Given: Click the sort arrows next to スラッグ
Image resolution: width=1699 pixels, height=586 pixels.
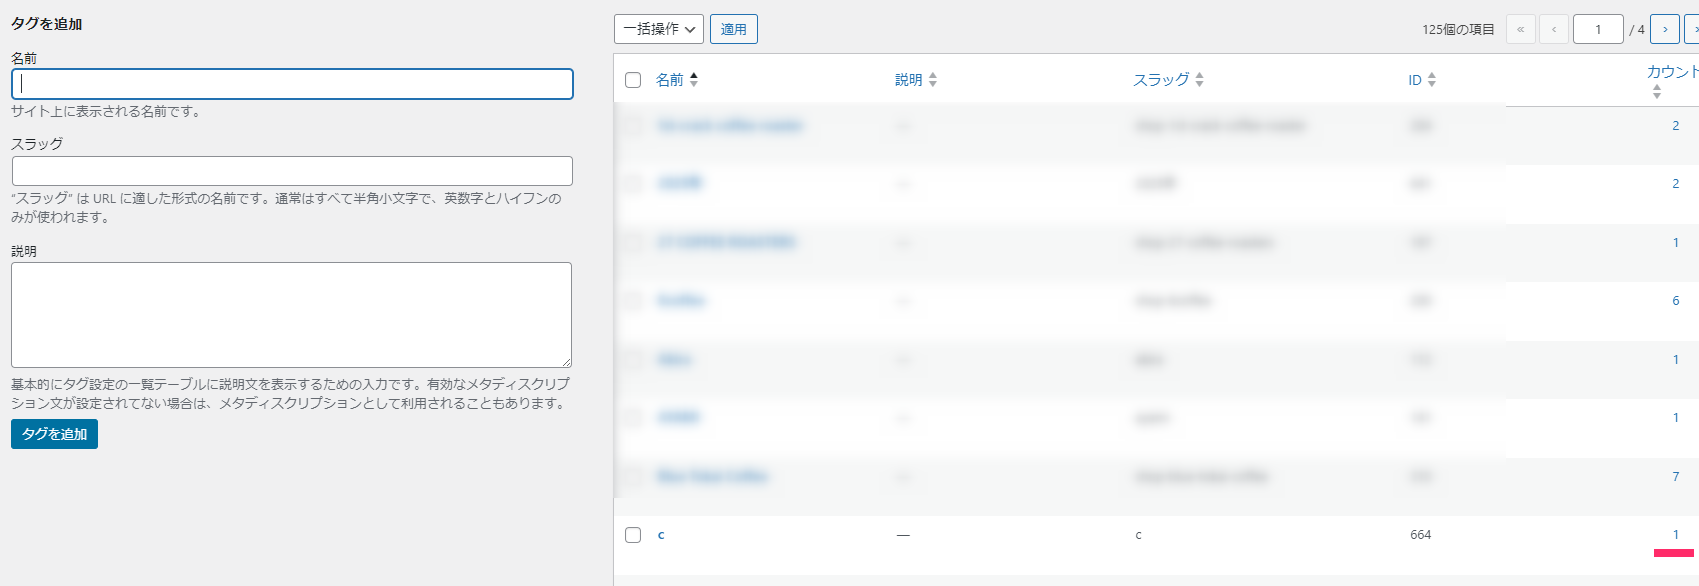Looking at the screenshot, I should [1199, 80].
